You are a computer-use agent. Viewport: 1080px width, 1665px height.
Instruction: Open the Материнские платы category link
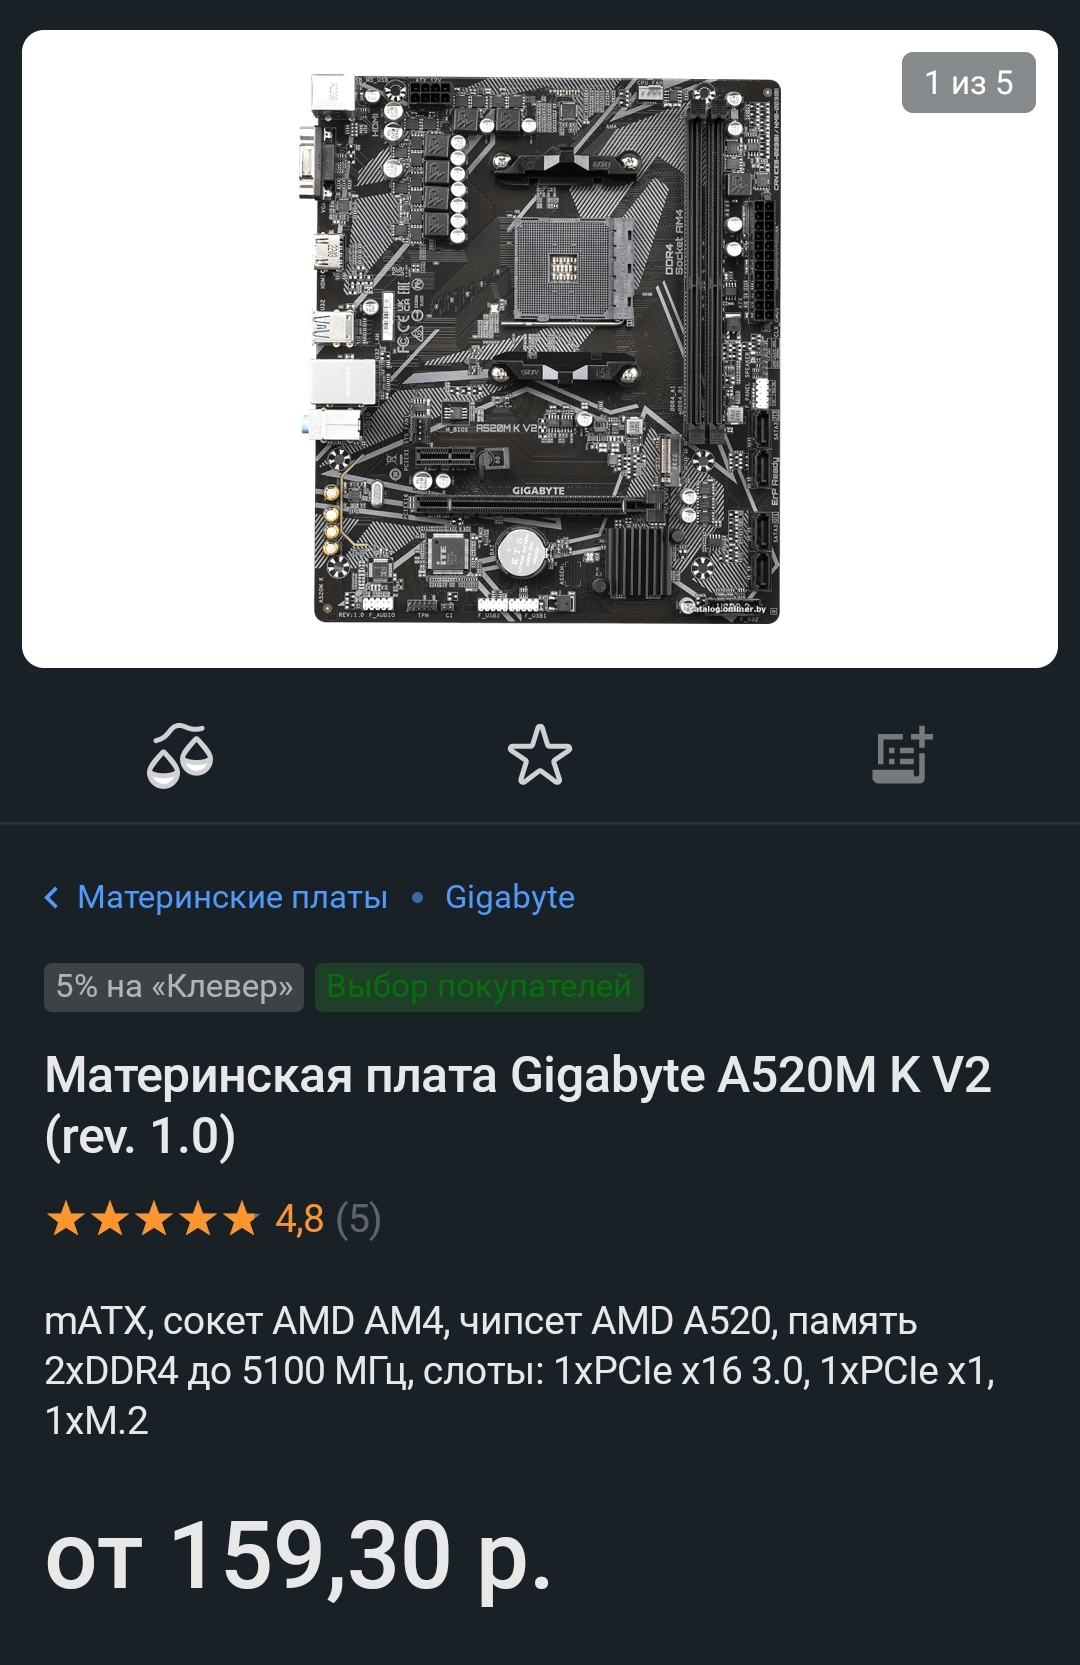coord(232,897)
